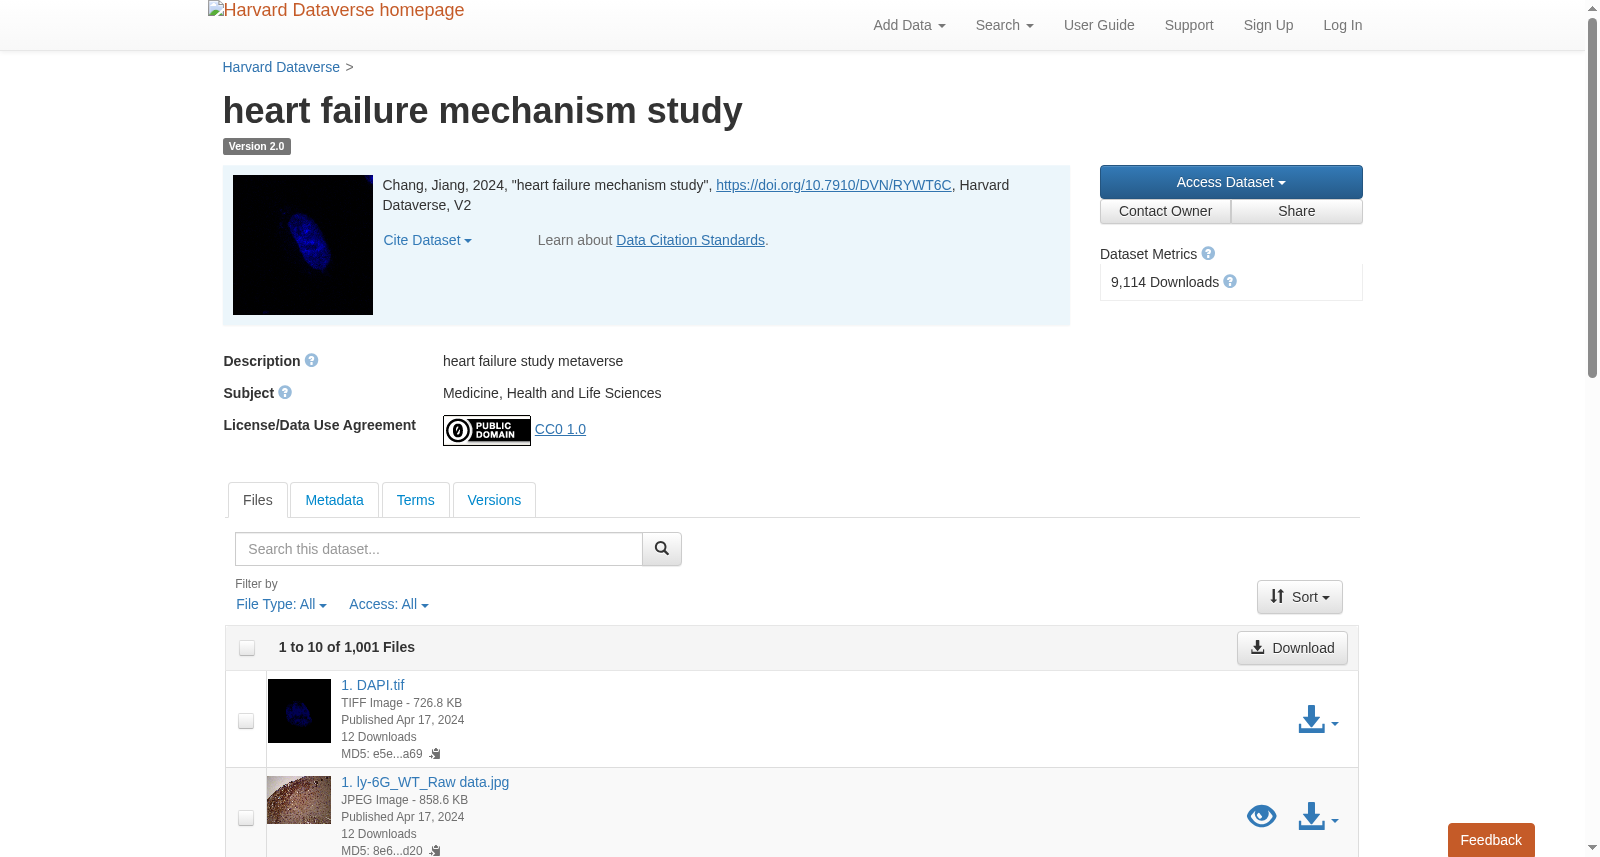The image size is (1600, 857).
Task: Open the DAPI.tif file link
Action: click(x=373, y=685)
